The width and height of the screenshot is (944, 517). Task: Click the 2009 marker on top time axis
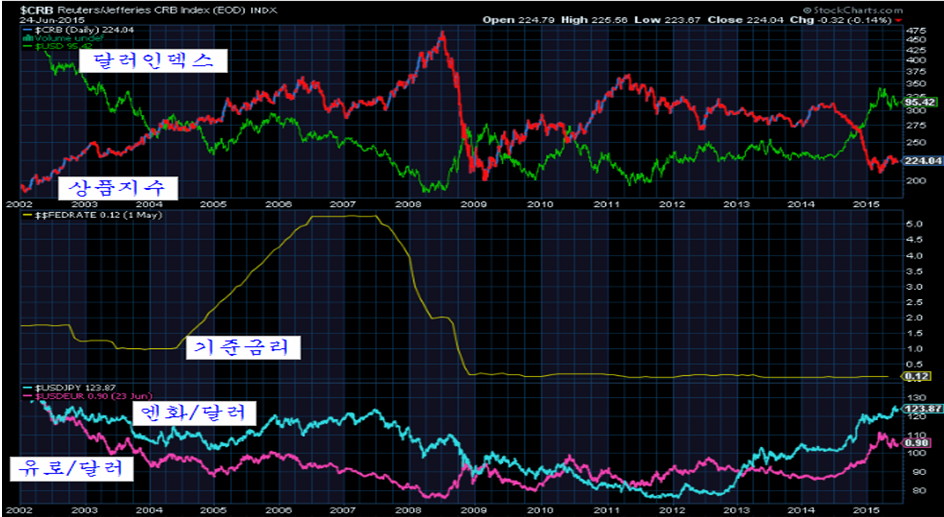pos(472,203)
